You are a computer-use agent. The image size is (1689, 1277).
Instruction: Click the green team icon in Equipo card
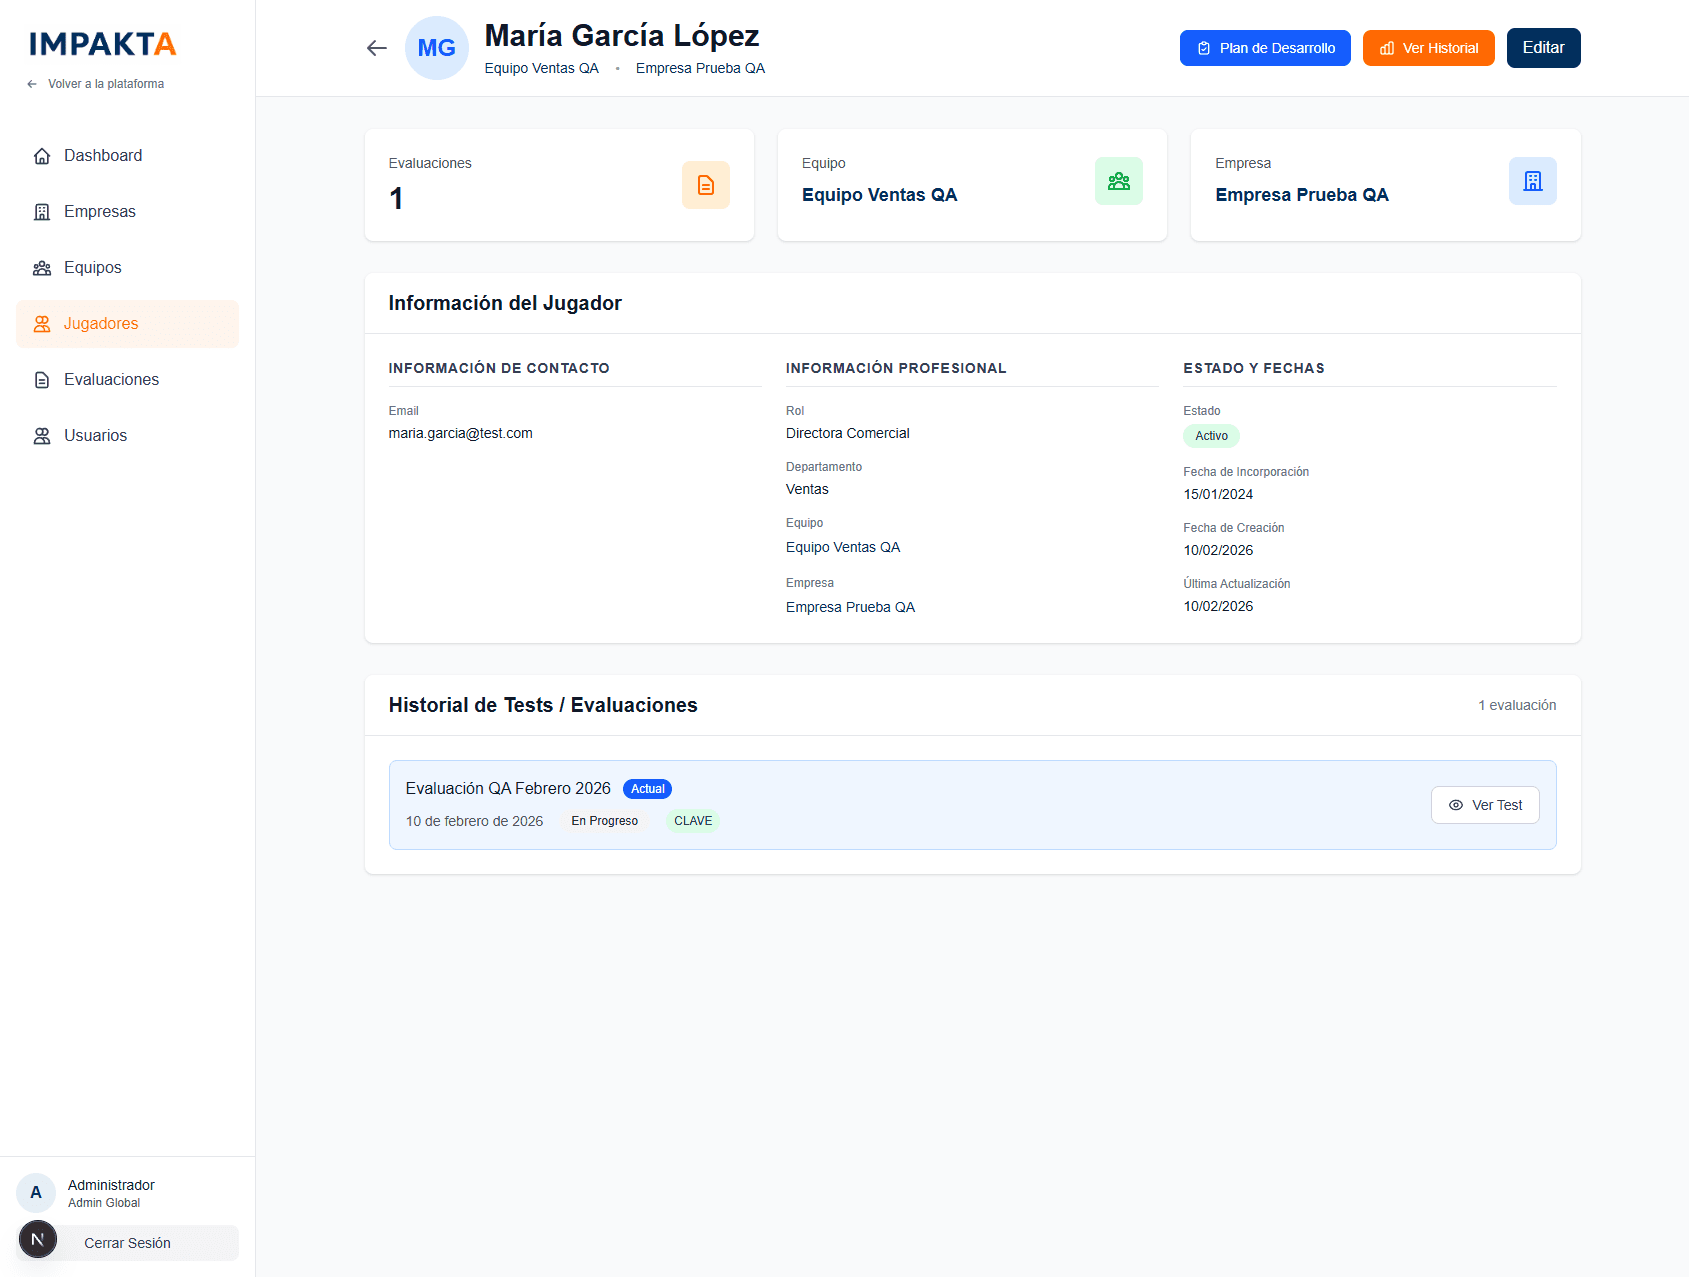tap(1118, 181)
